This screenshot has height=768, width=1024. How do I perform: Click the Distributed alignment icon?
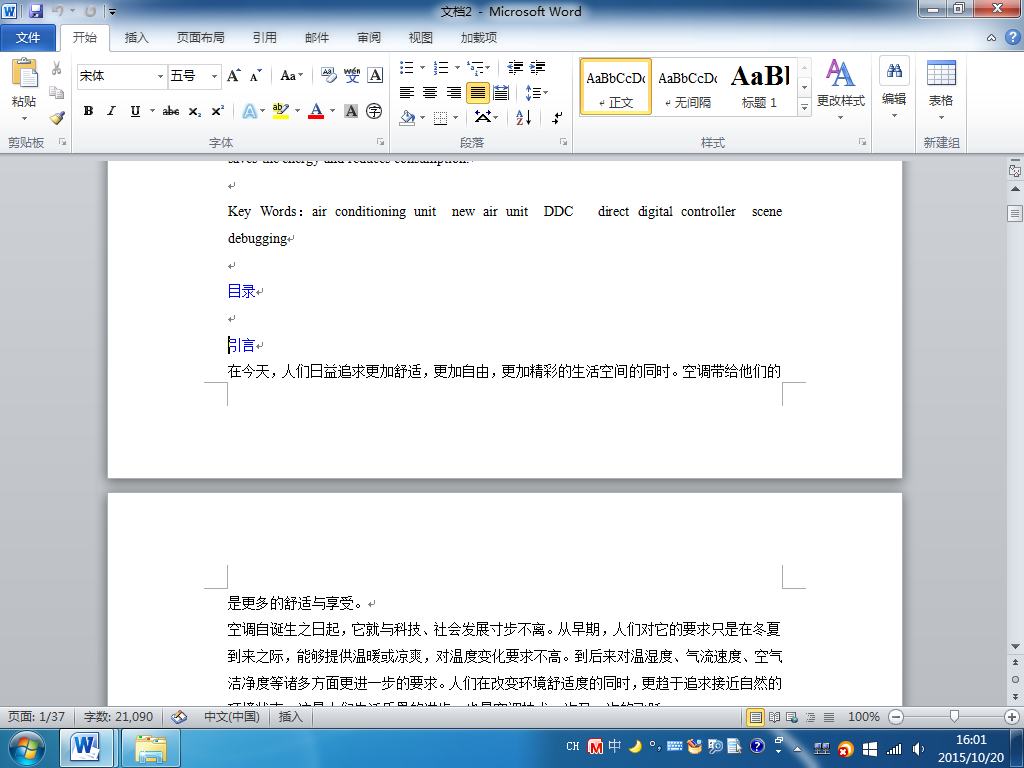[x=501, y=93]
